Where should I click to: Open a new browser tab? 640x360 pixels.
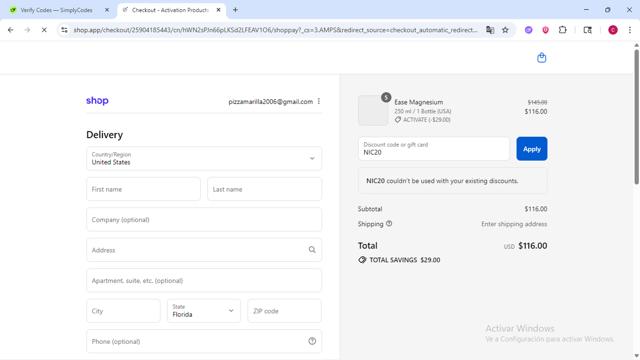click(235, 10)
